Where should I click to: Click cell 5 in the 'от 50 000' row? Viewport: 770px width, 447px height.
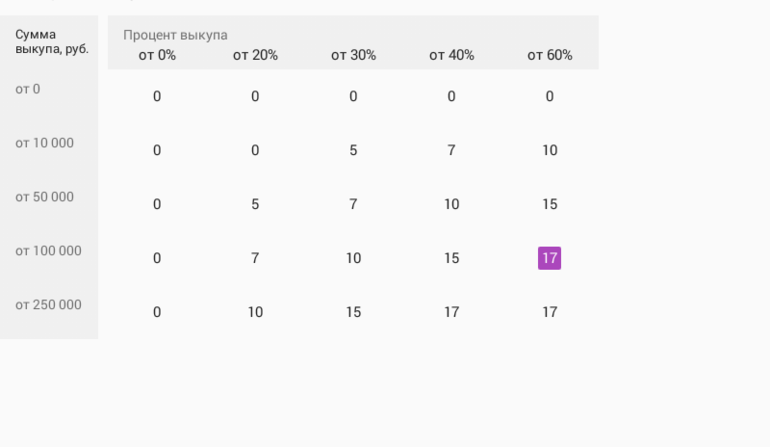(x=255, y=204)
